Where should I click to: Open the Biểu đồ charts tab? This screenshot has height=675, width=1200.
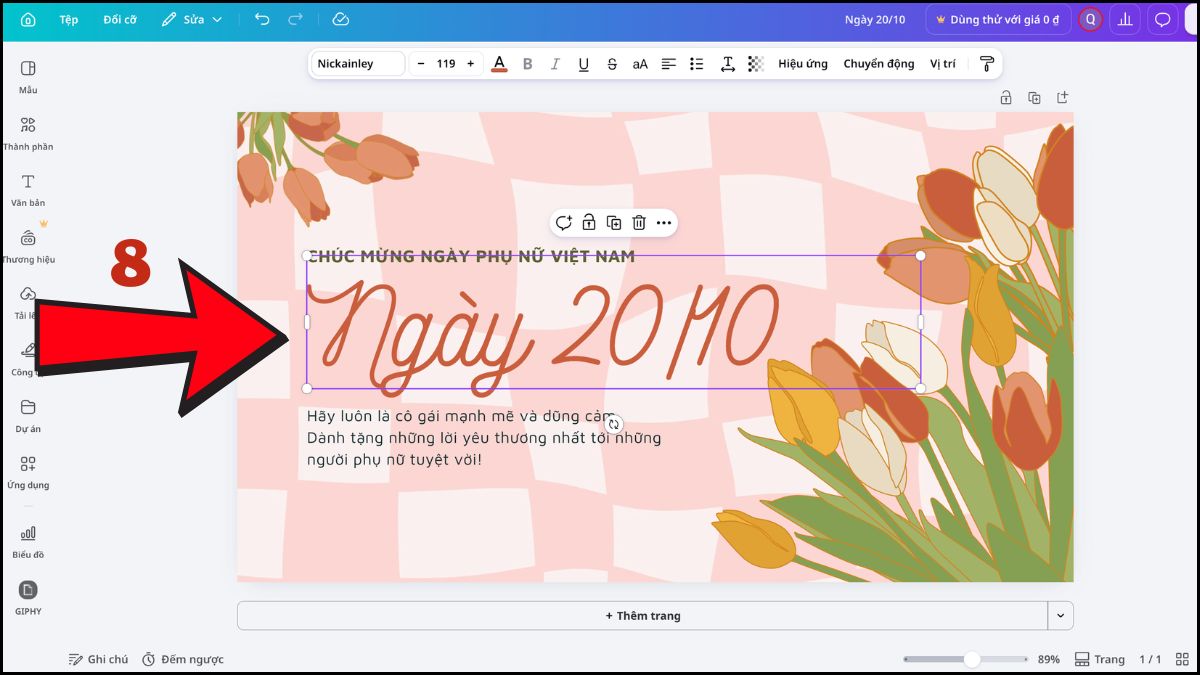click(x=28, y=542)
